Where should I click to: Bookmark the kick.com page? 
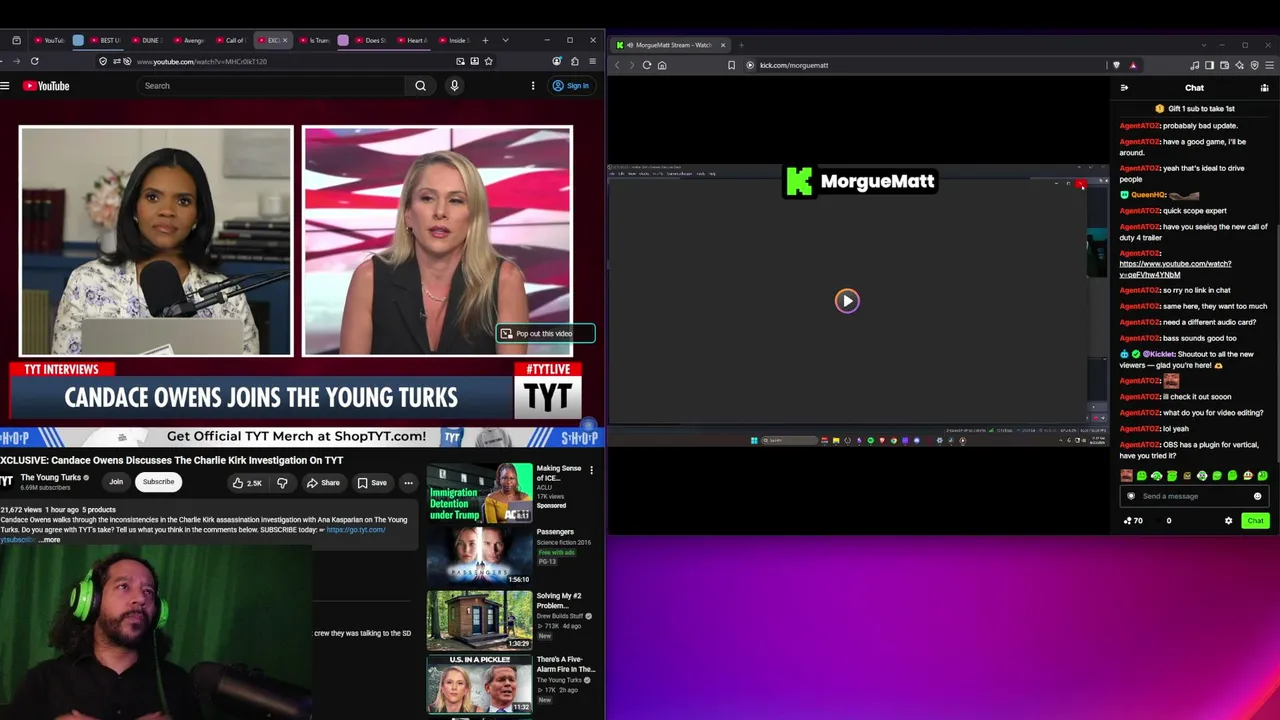(731, 65)
